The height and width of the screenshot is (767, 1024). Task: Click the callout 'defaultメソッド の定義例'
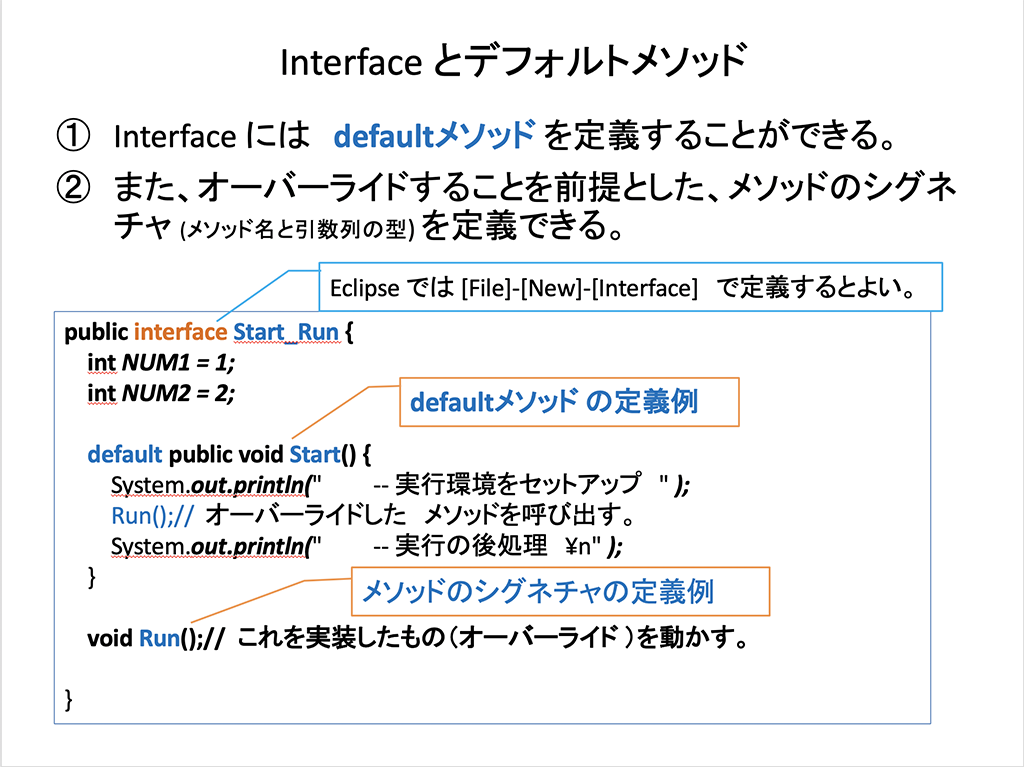click(x=569, y=402)
